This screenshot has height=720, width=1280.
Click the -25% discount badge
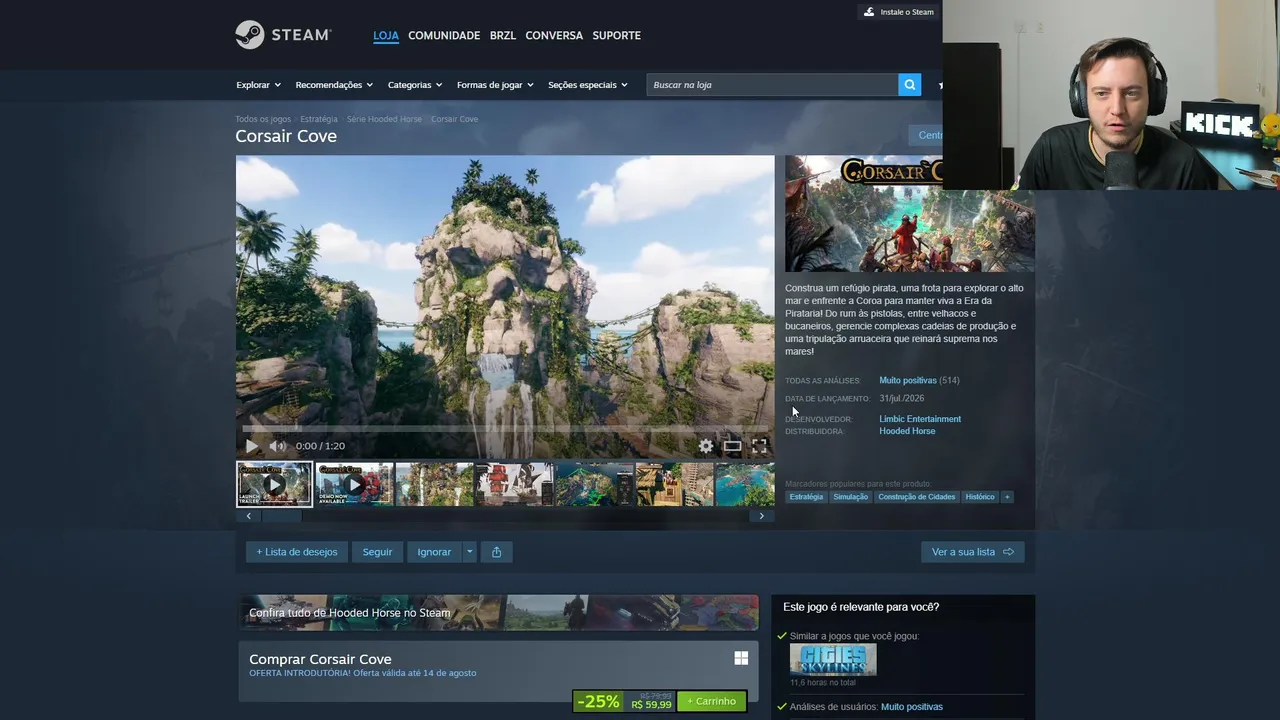coord(598,701)
